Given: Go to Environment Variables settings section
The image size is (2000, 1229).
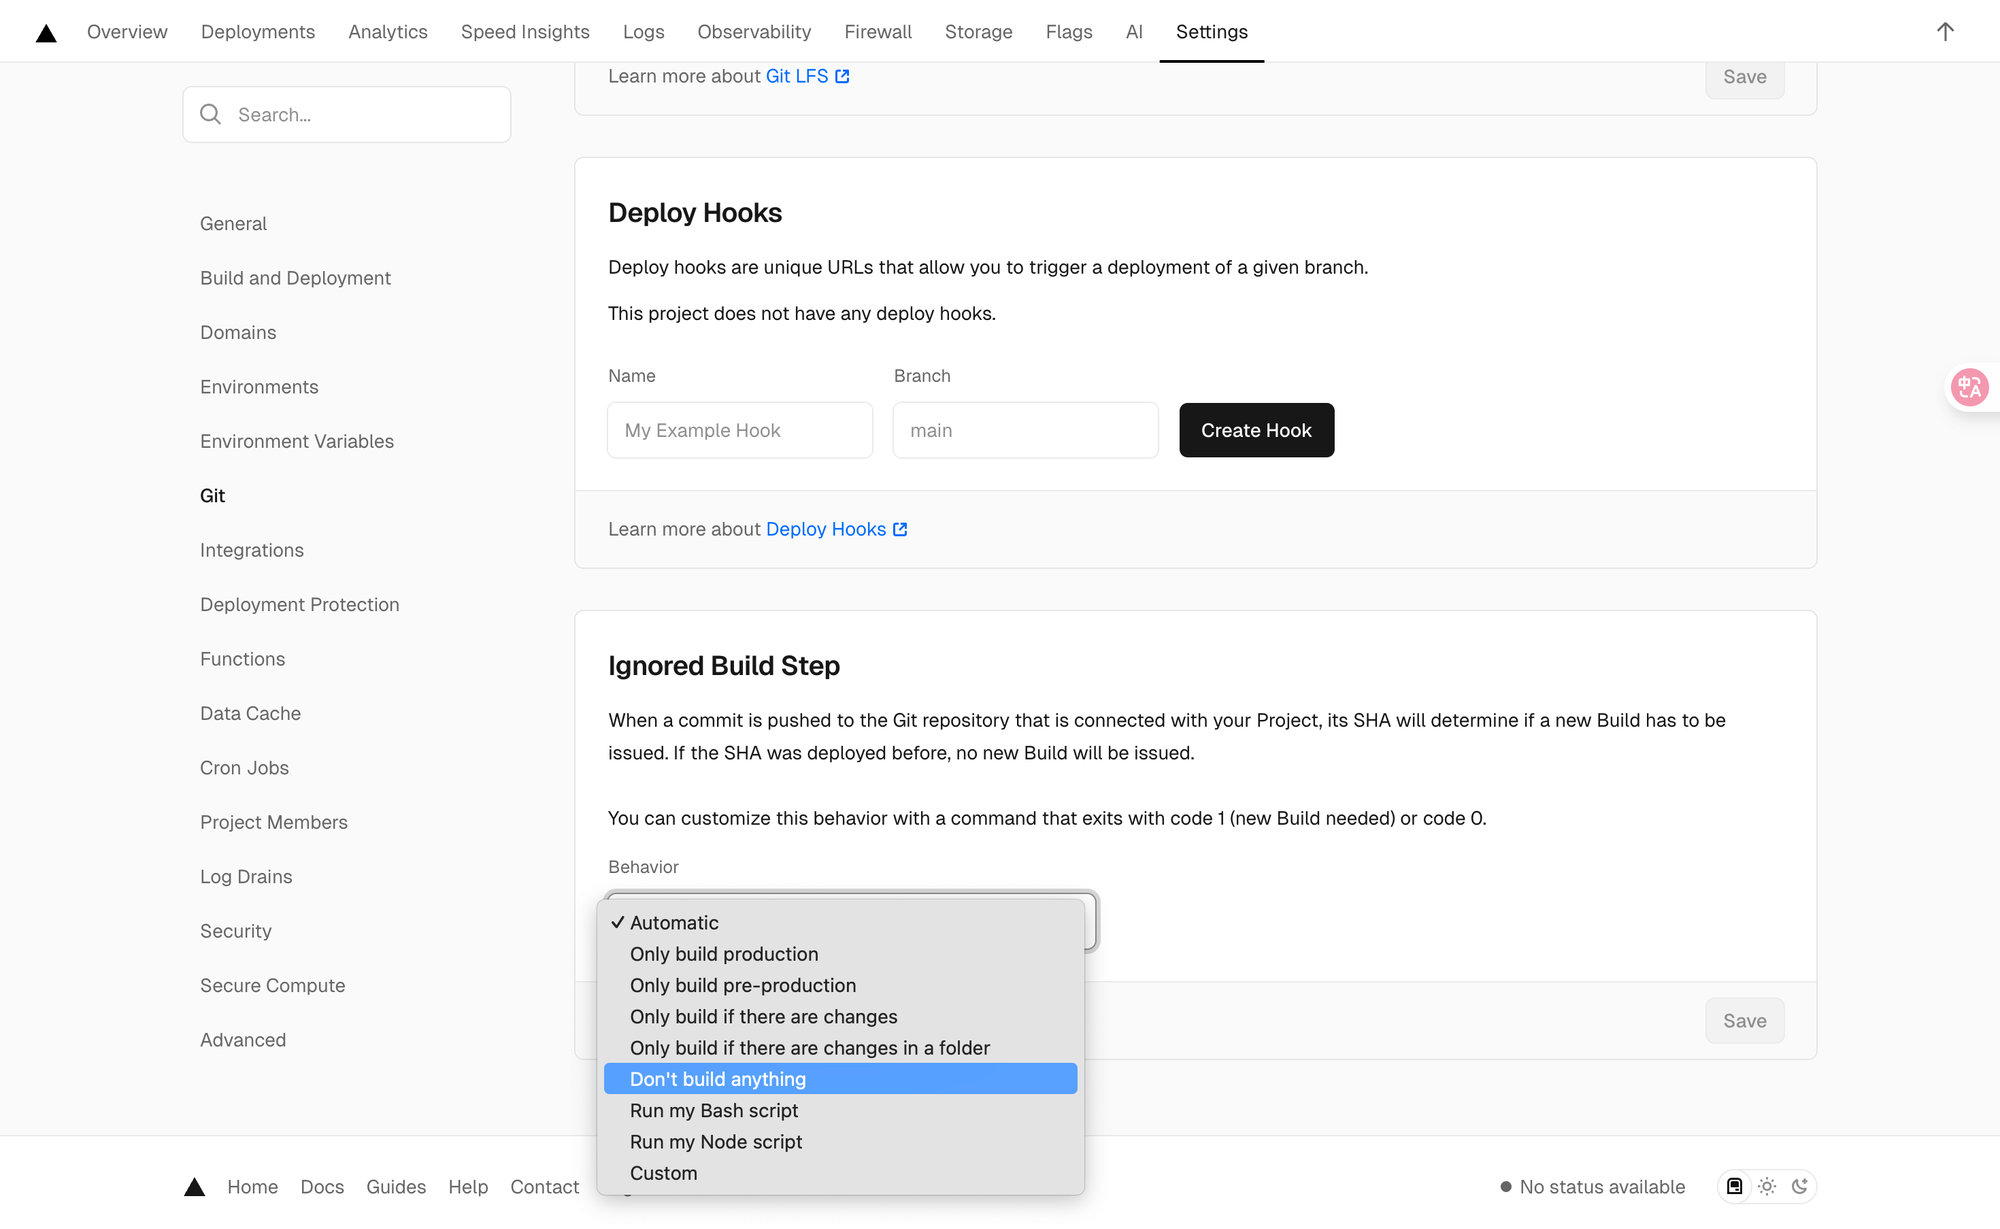Looking at the screenshot, I should (297, 441).
